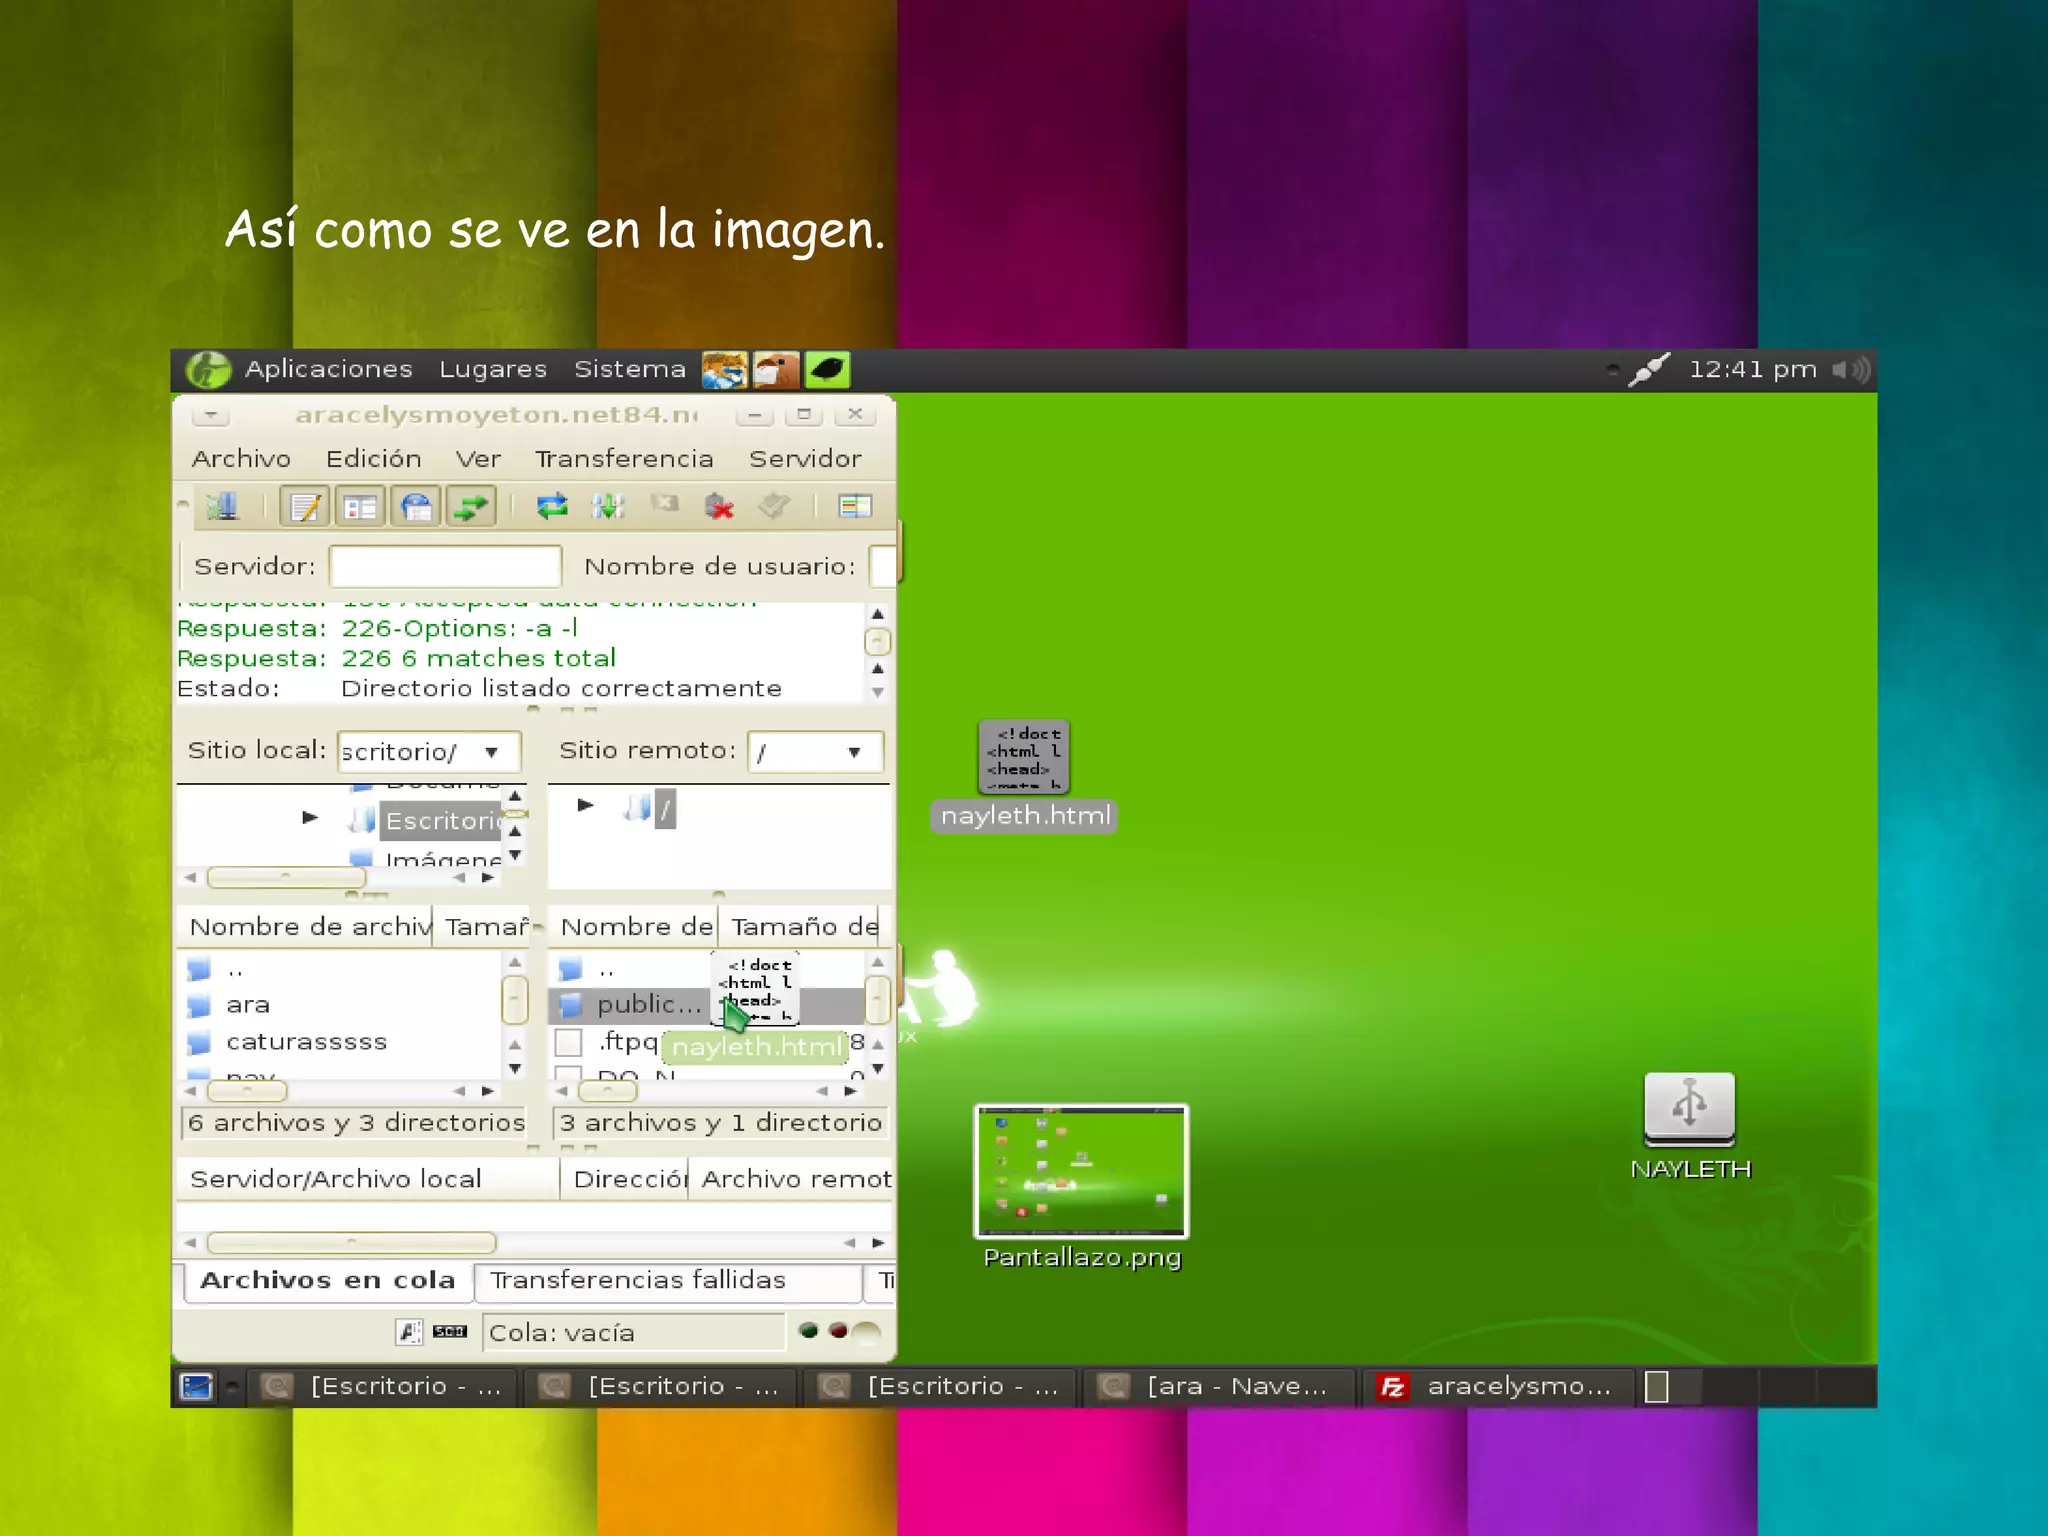This screenshot has height=1536, width=2048.
Task: Click the refresh file lists icon
Action: (551, 507)
